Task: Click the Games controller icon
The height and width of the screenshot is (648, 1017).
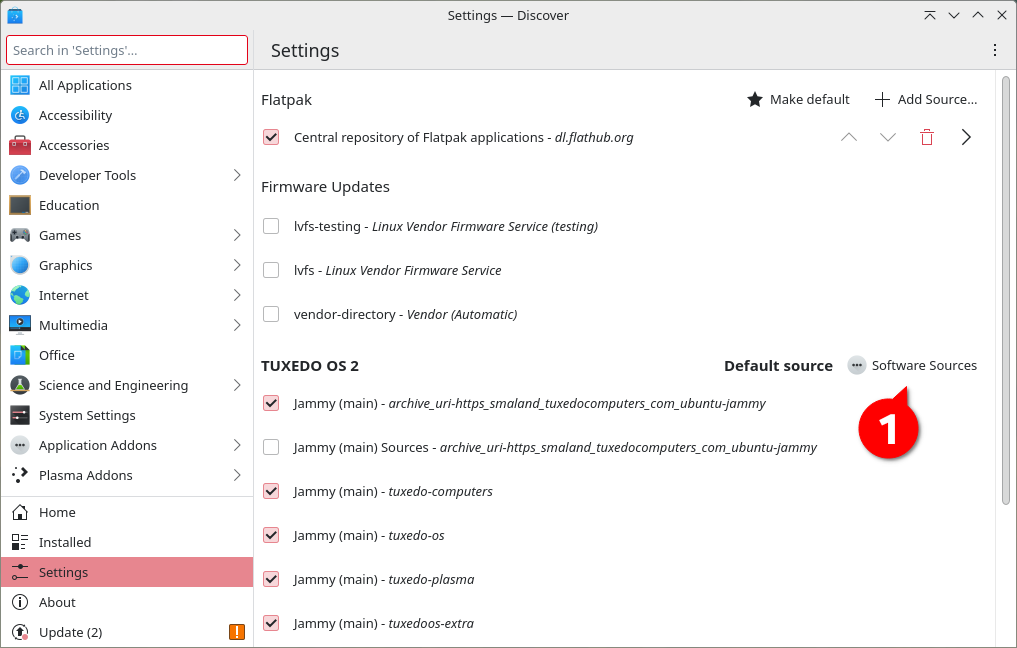Action: 20,235
